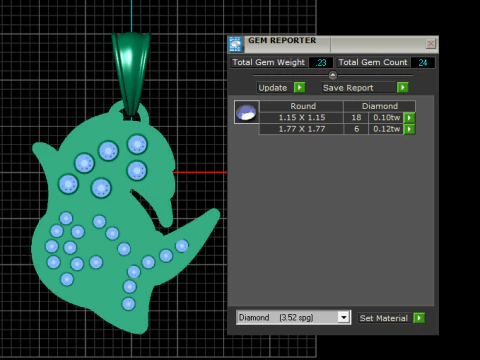Select the round gem thumbnail
Screen dimensions: 480x360
tap(246, 112)
